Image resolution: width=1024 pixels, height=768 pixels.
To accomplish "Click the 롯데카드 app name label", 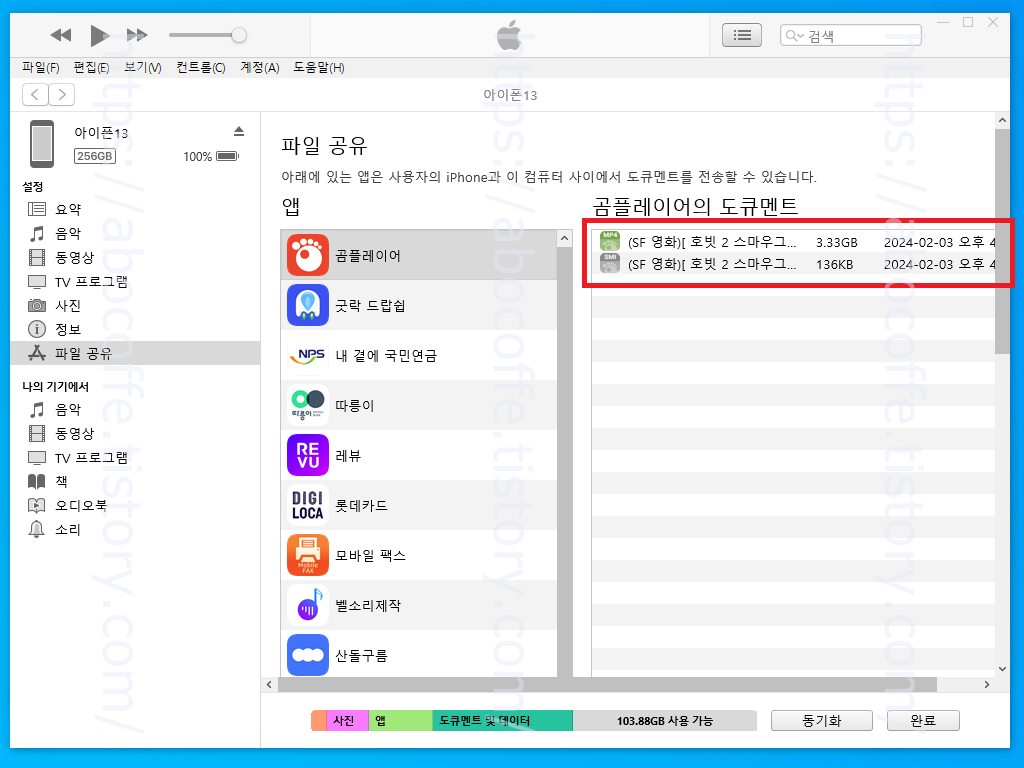I will point(361,506).
